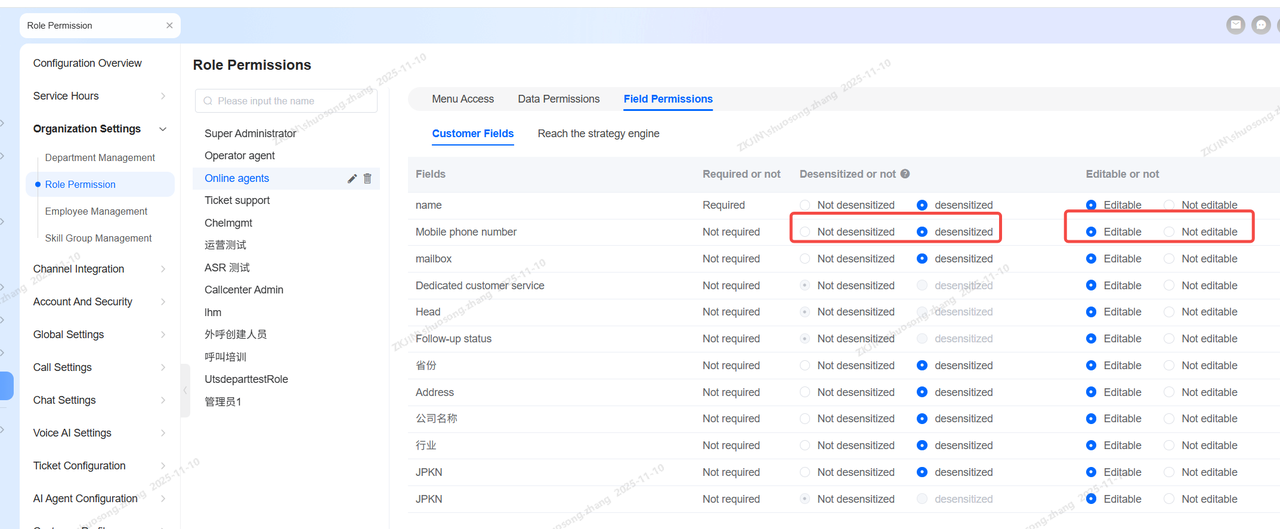
Task: Click the role name search input field
Action: pyautogui.click(x=290, y=101)
